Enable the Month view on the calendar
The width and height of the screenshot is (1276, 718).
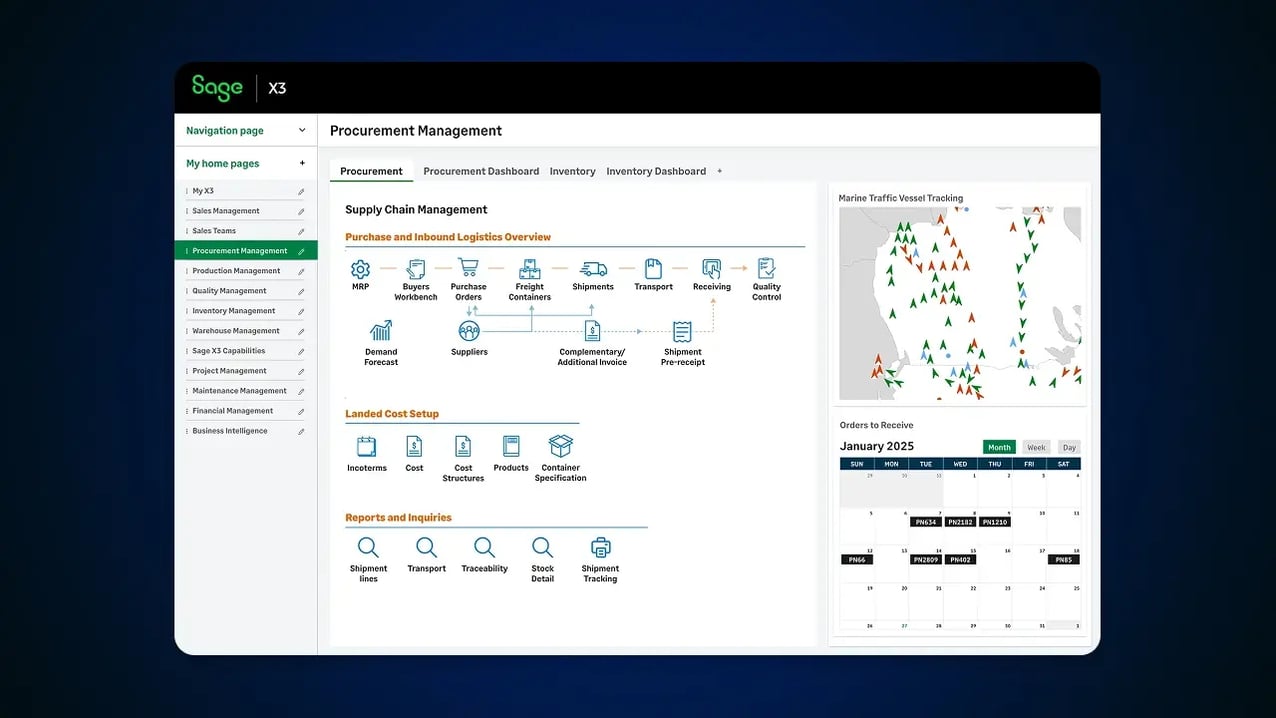[x=998, y=447]
